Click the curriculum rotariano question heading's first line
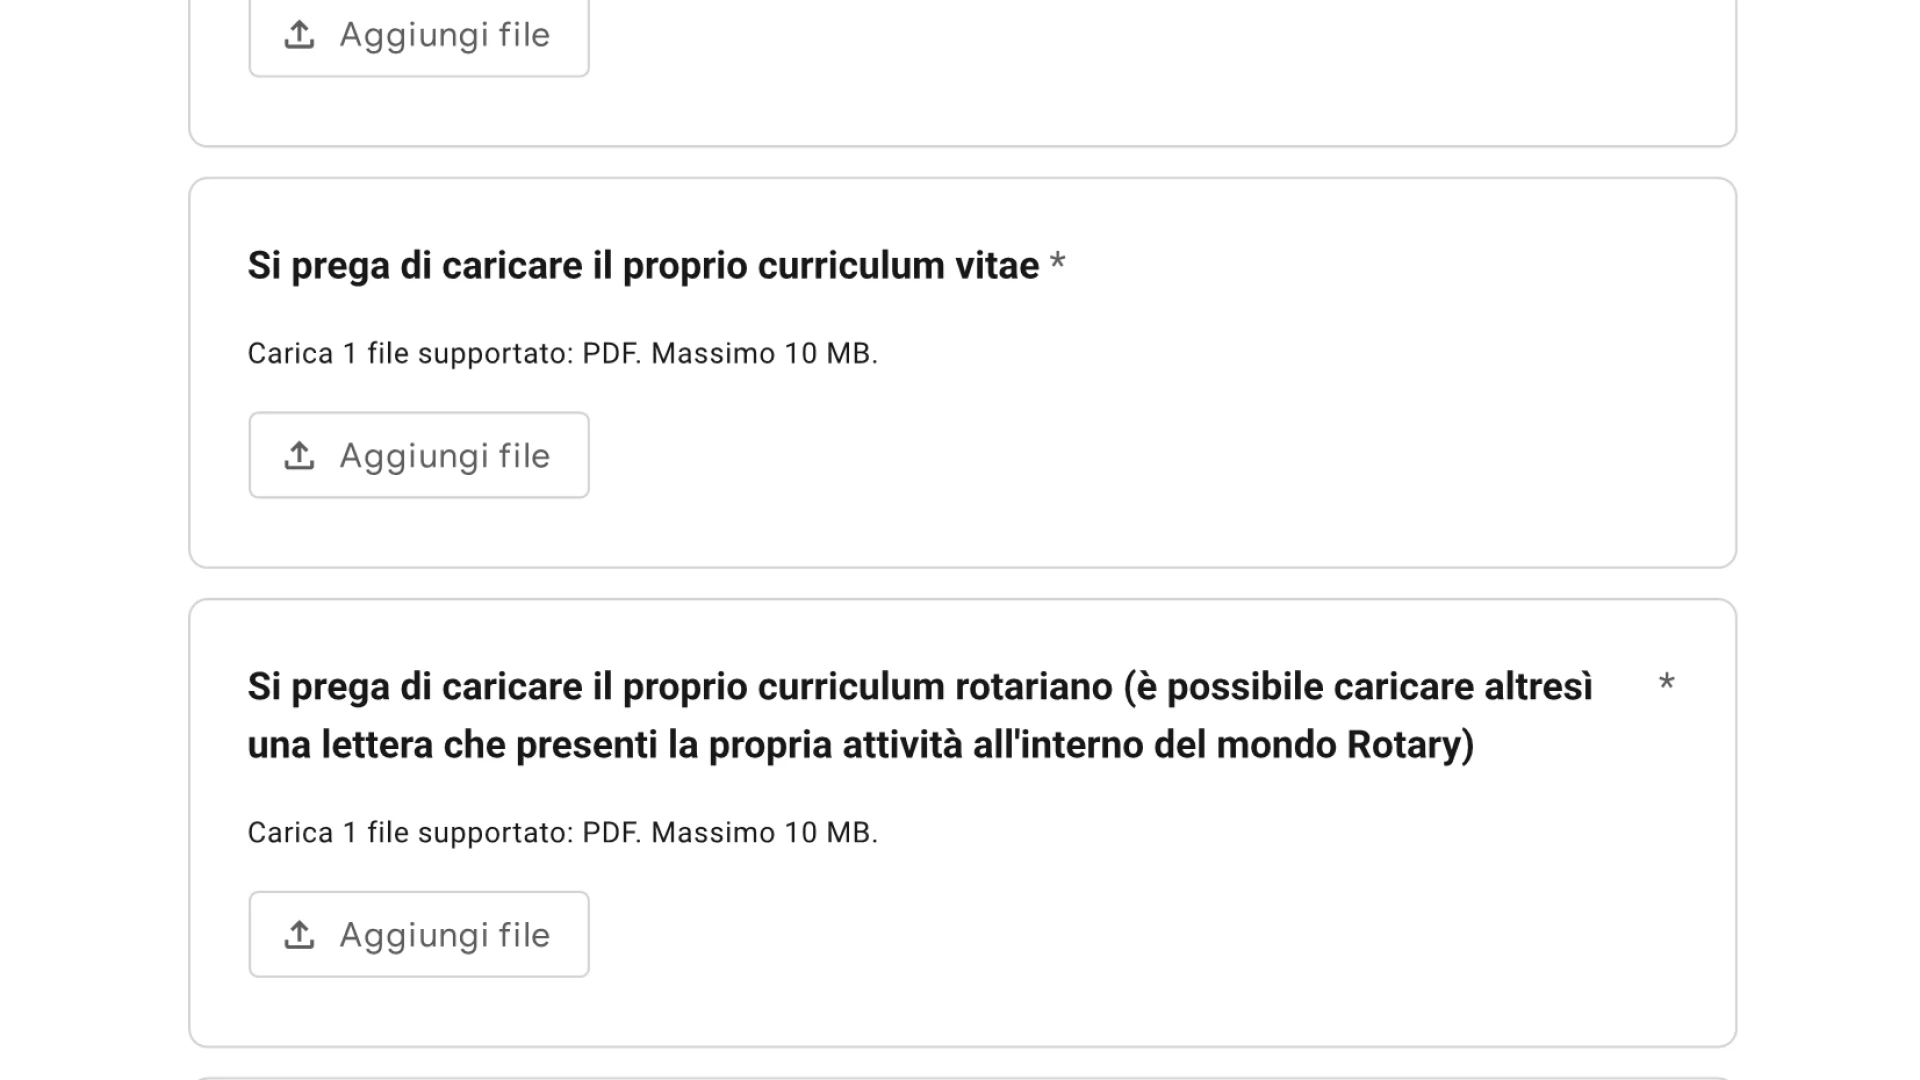This screenshot has height=1080, width=1920. coord(919,687)
